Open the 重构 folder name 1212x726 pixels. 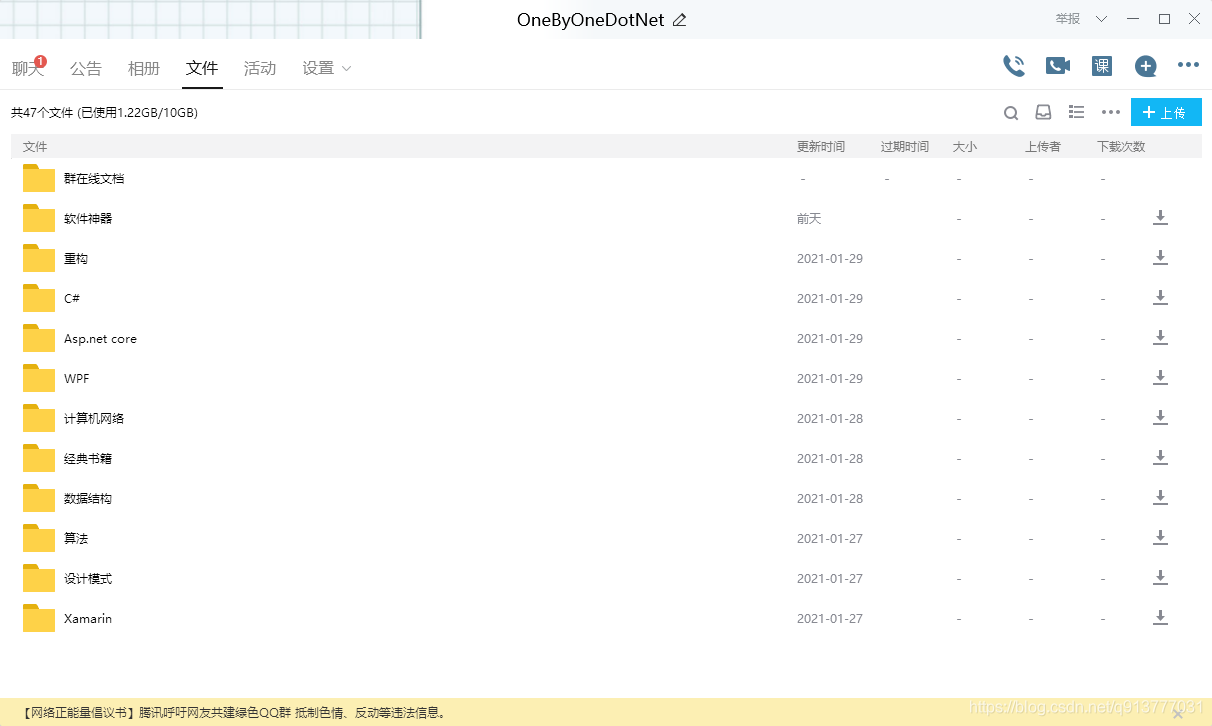[x=76, y=258]
